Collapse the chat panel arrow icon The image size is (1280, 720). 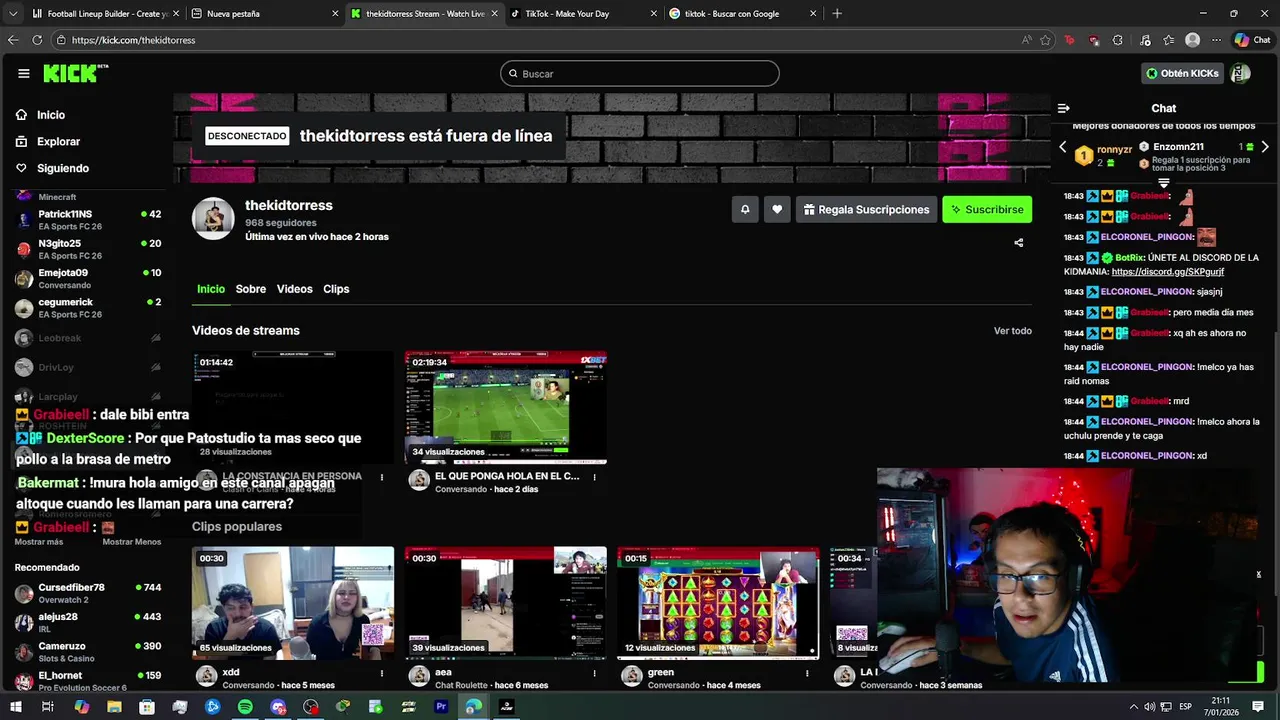[1064, 108]
